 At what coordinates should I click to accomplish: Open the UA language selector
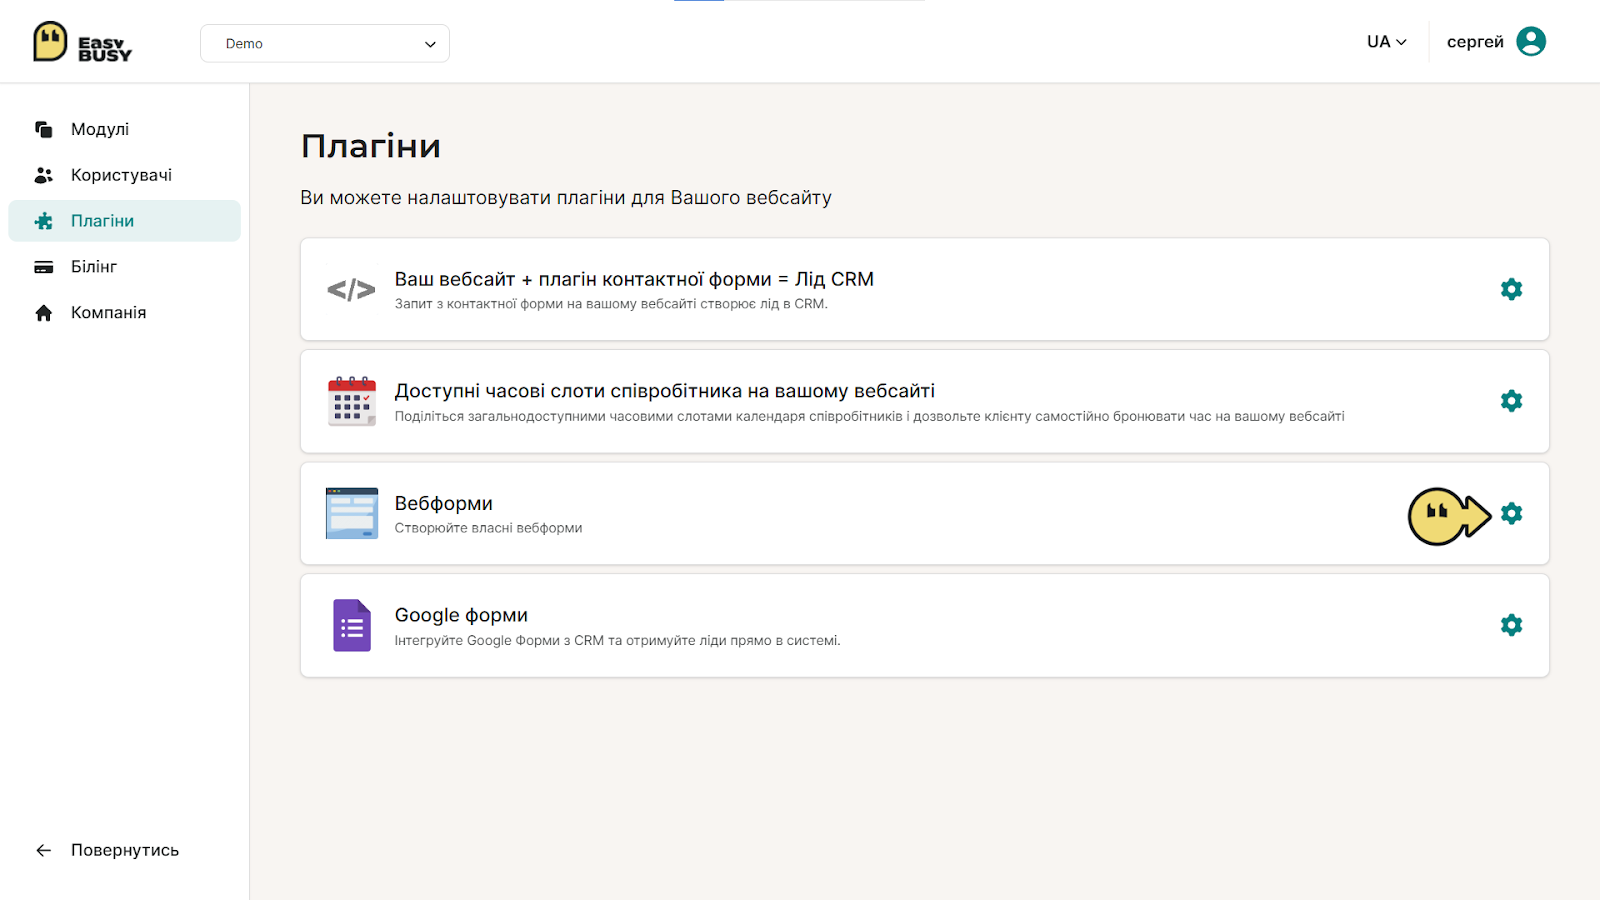tap(1386, 42)
